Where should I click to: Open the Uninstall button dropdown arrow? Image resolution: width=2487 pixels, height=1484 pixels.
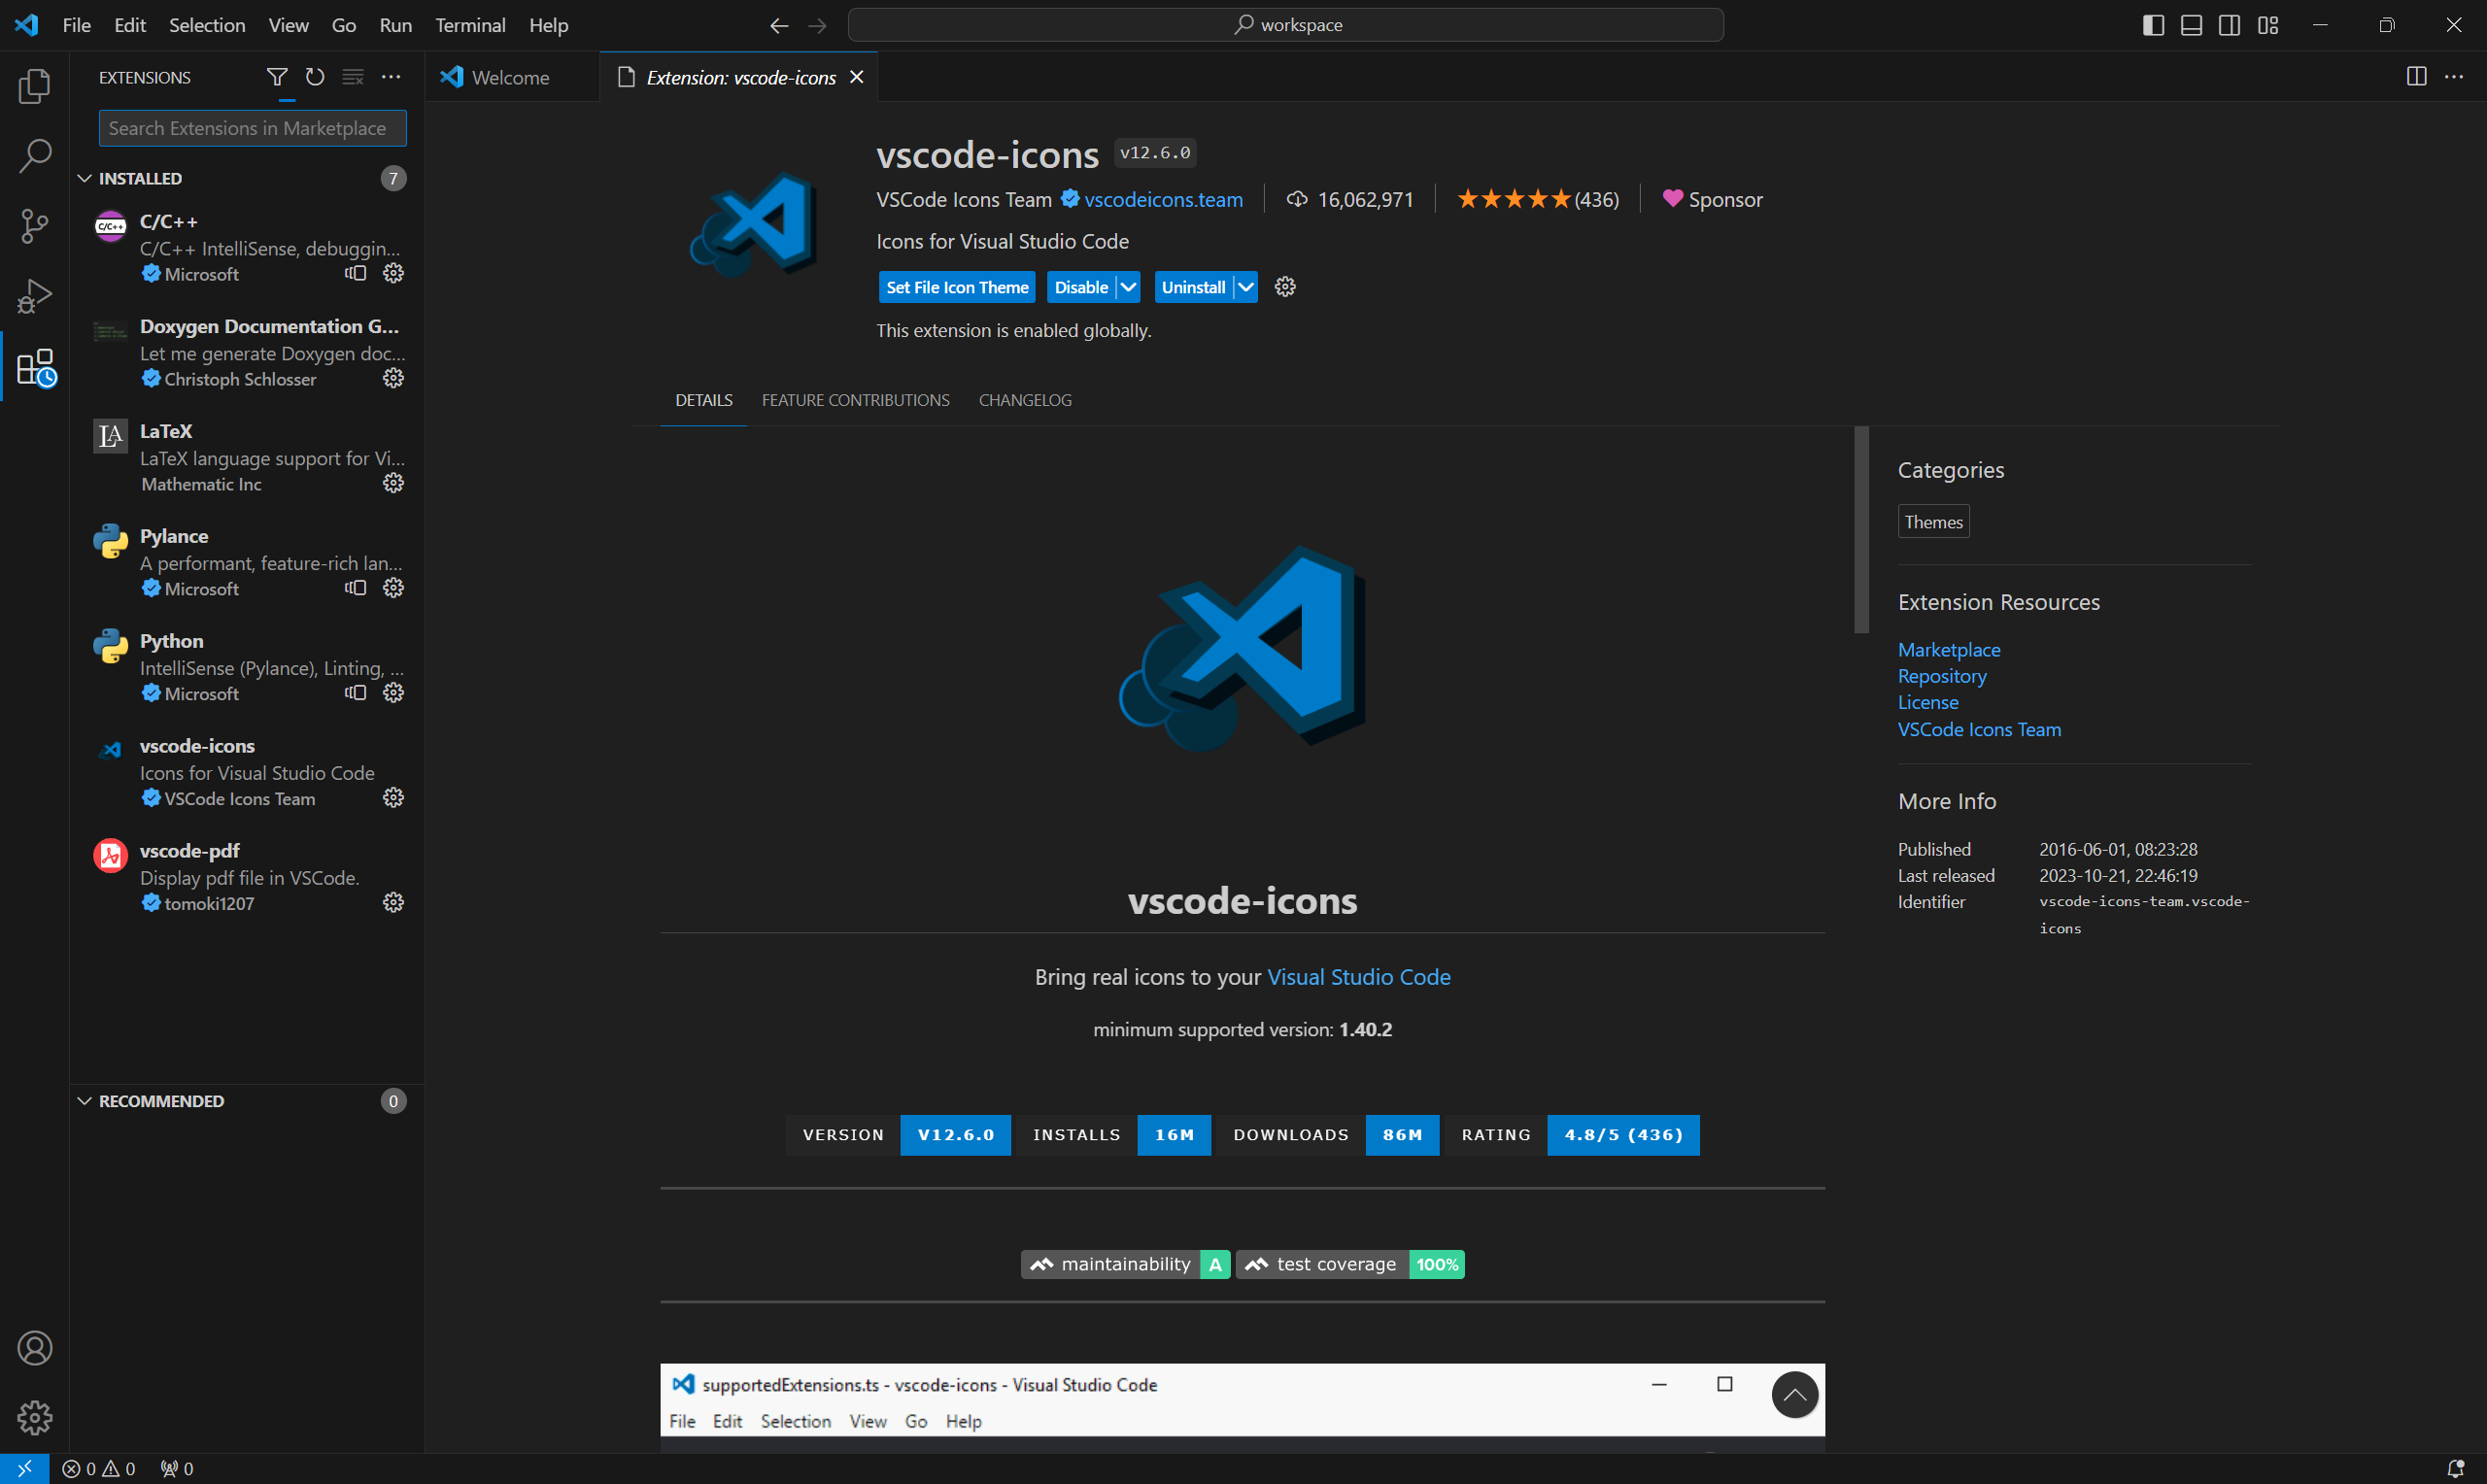point(1245,287)
